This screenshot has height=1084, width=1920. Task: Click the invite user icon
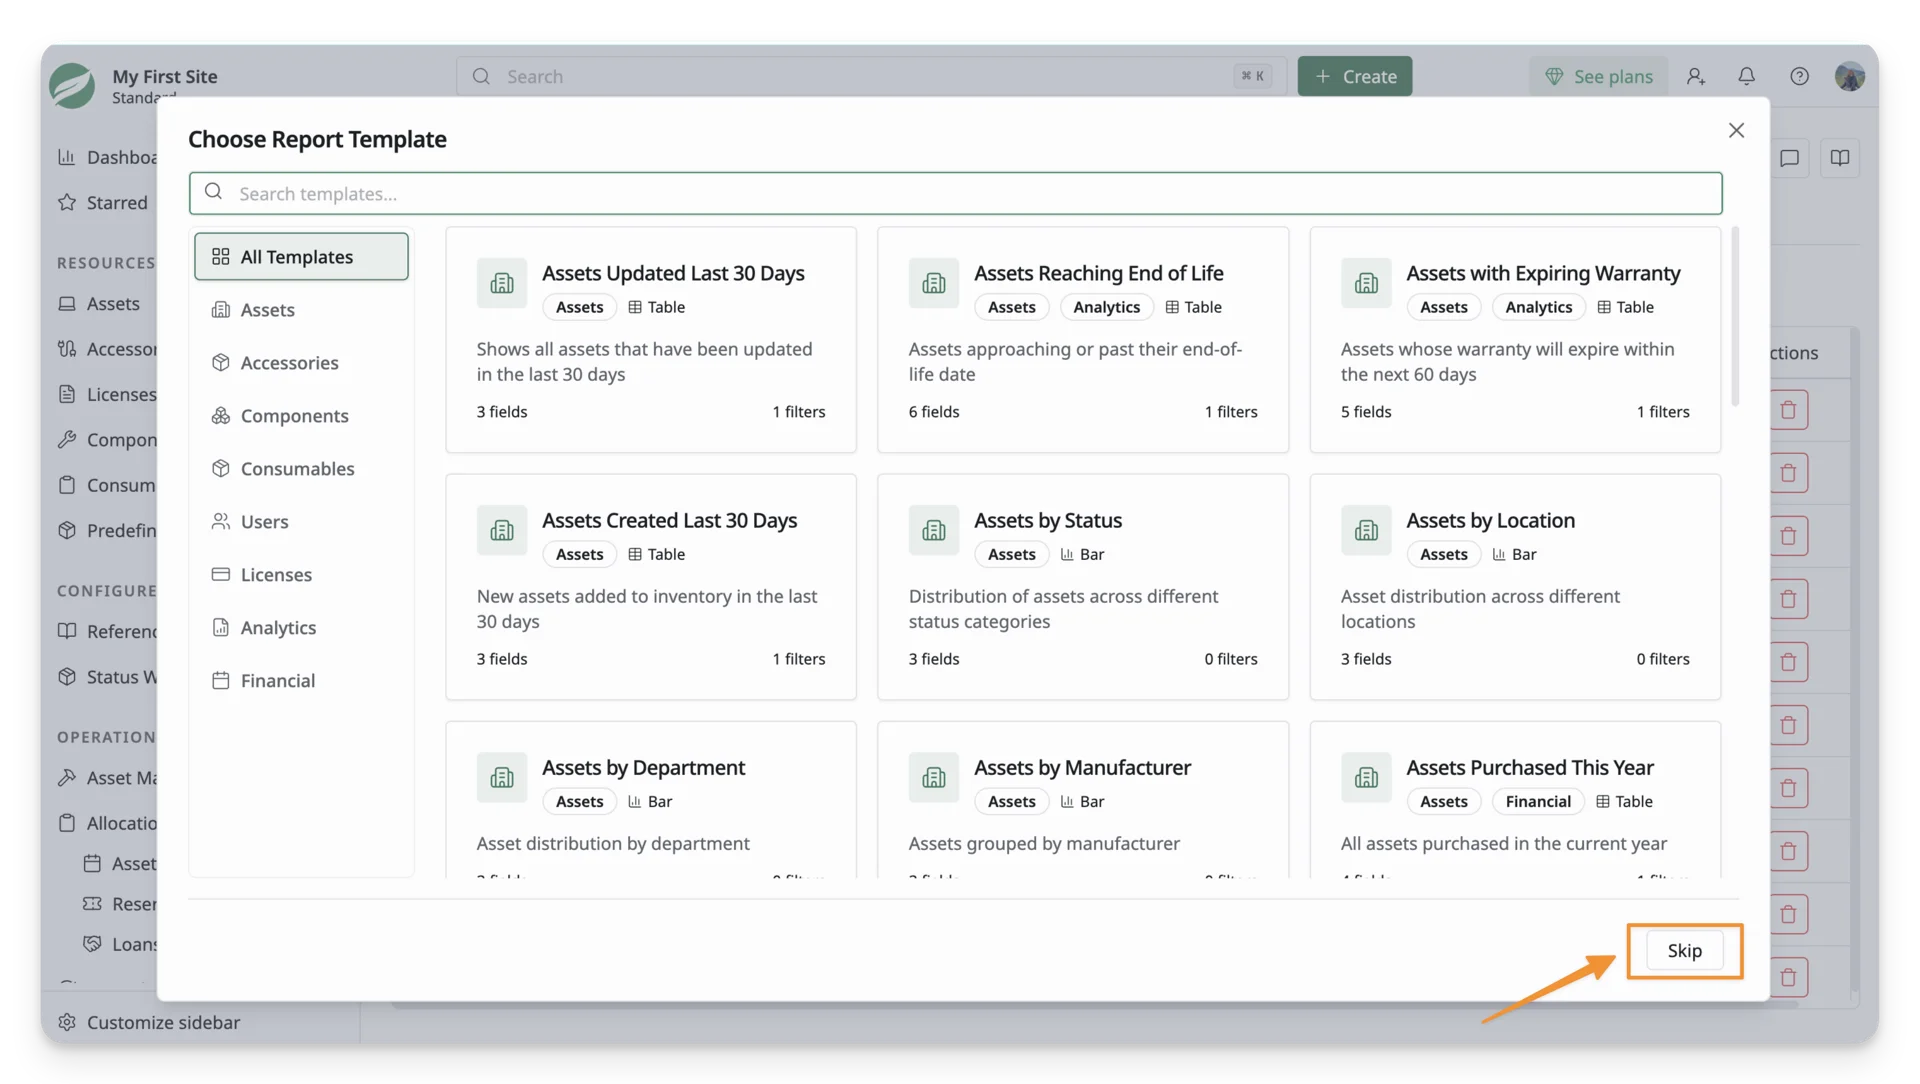pos(1695,76)
